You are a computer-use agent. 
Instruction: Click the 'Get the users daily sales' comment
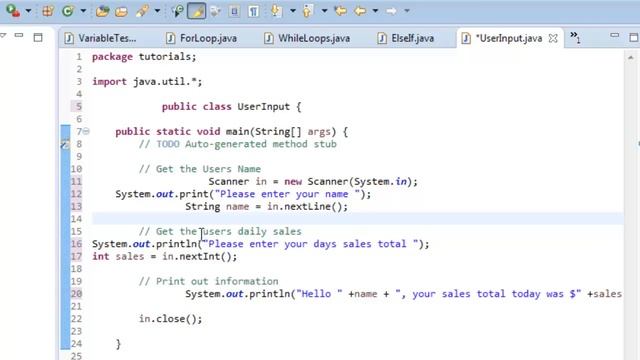[x=220, y=231]
